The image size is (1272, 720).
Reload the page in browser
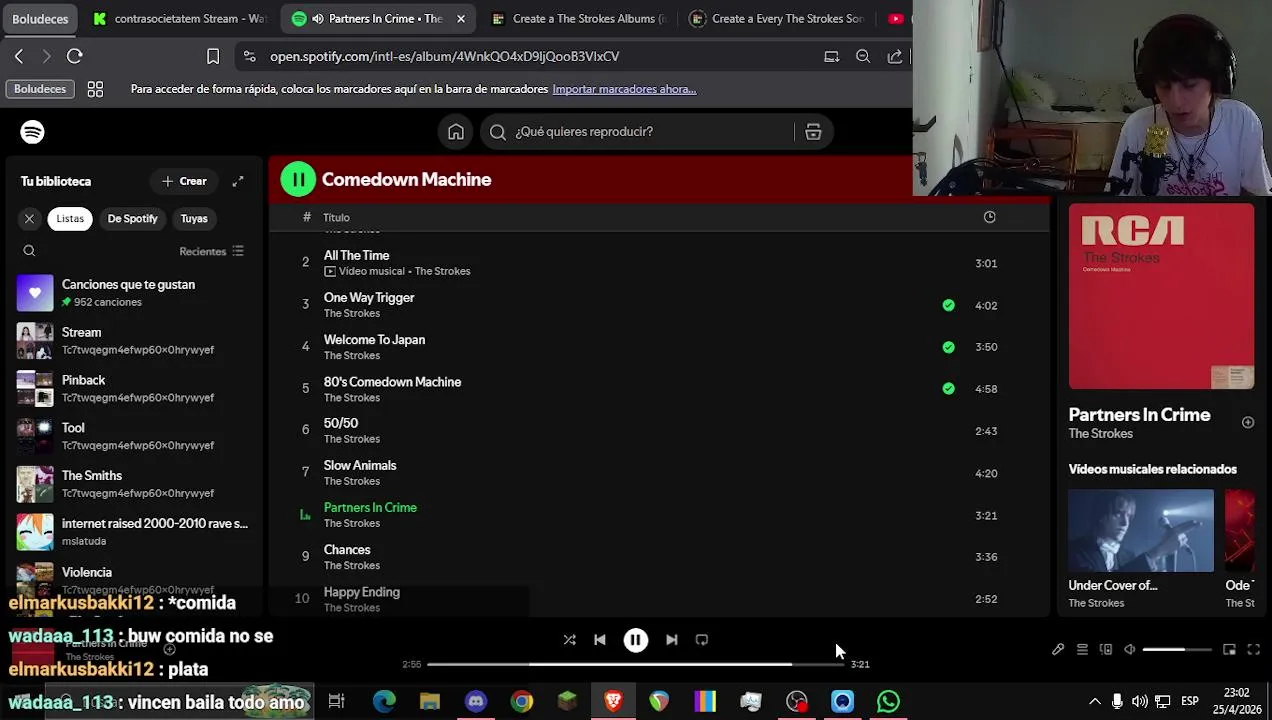[75, 56]
